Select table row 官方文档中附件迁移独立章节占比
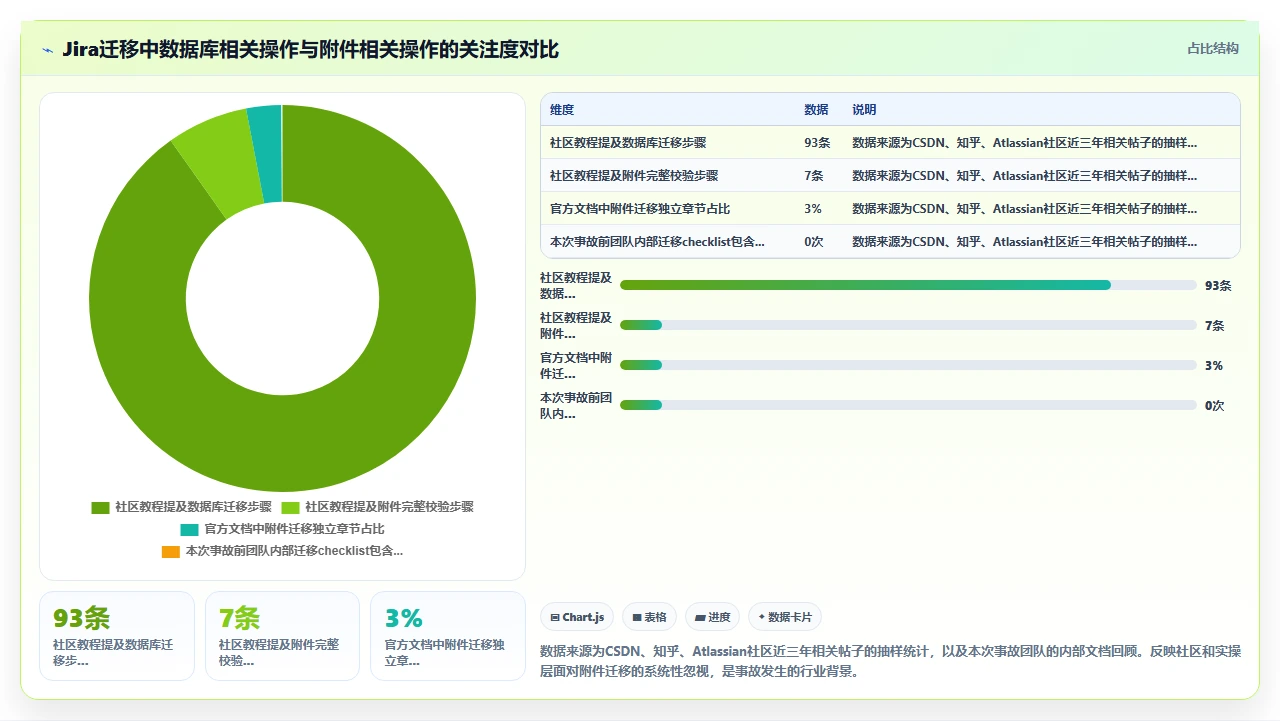Image resolution: width=1280 pixels, height=721 pixels. click(x=890, y=209)
